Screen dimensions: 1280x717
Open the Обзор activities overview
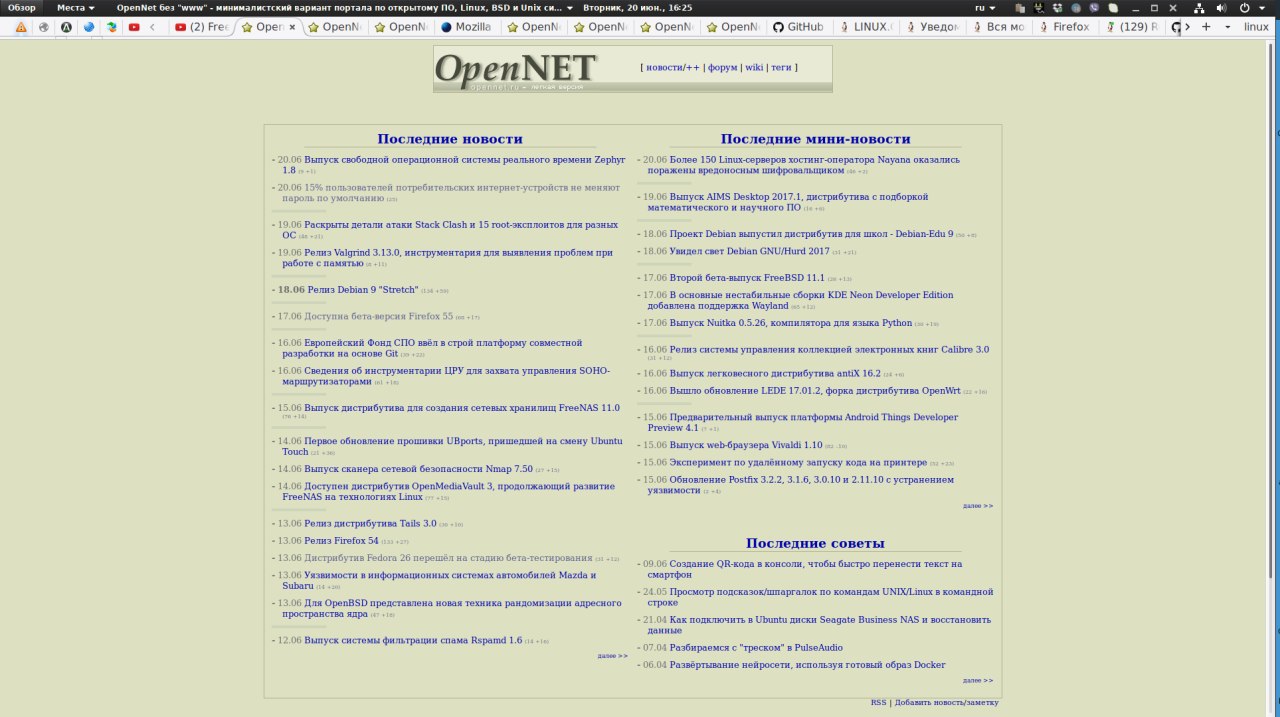point(22,7)
